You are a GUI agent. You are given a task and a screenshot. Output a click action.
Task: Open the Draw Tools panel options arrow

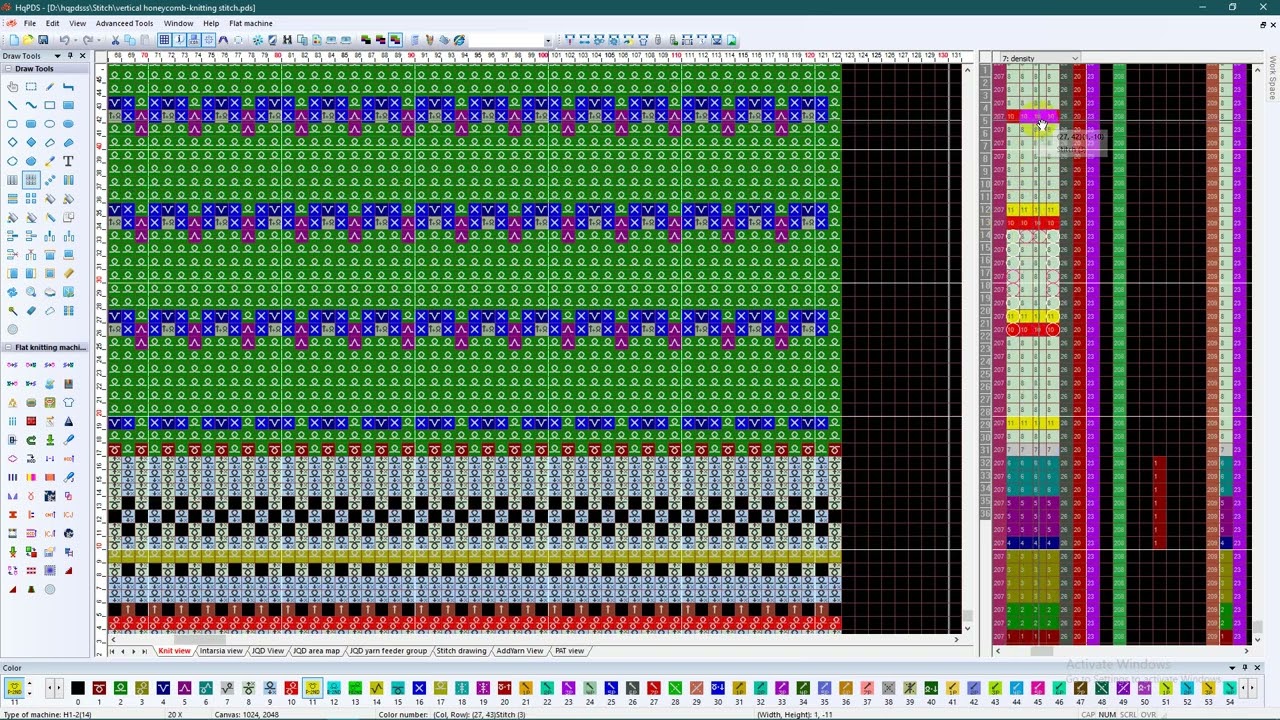(57, 56)
